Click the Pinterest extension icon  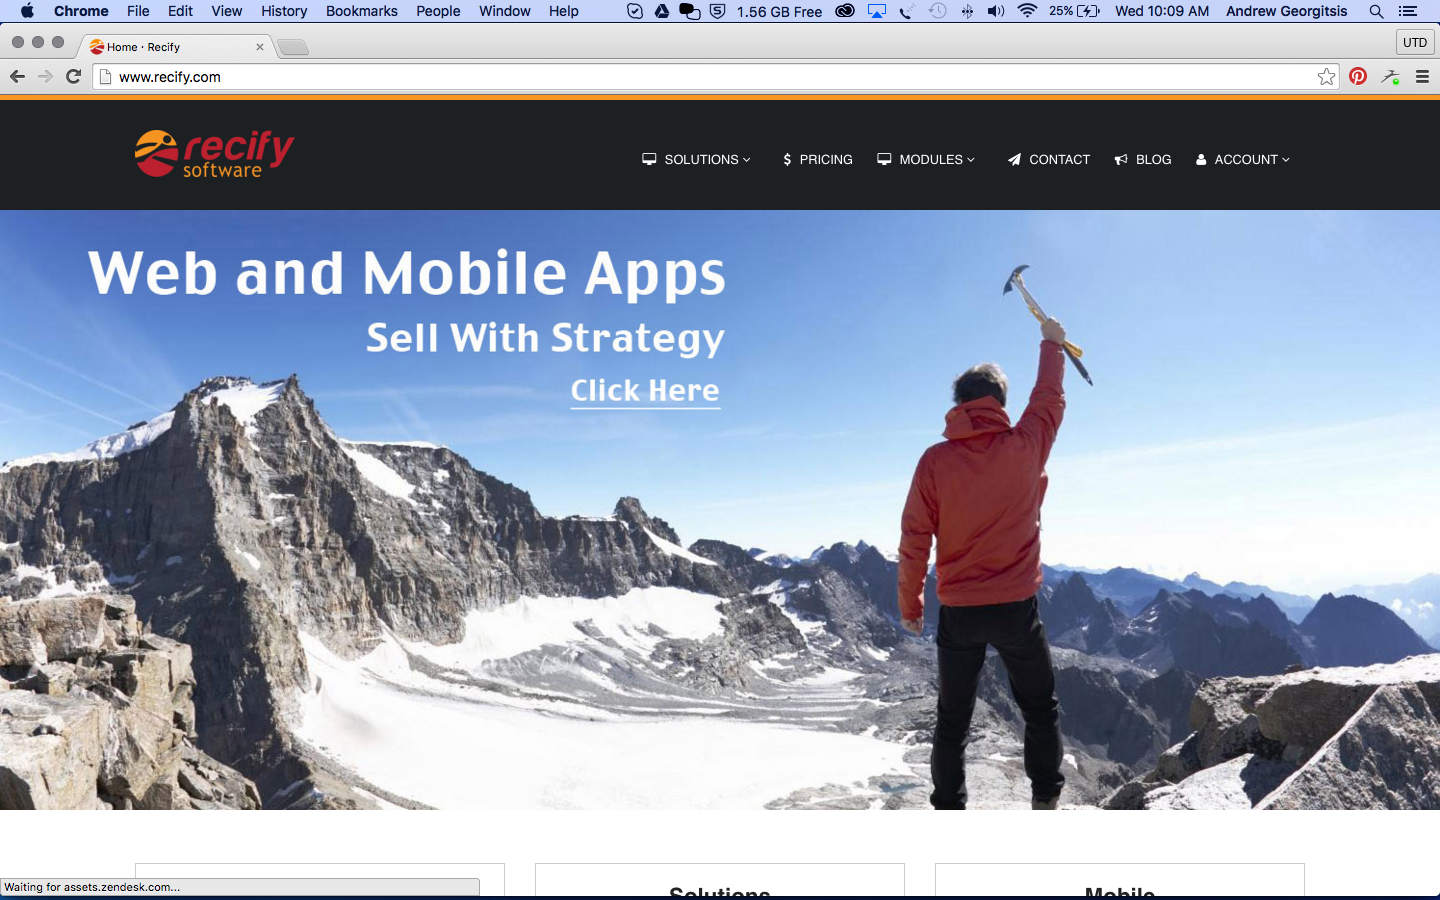click(x=1357, y=77)
